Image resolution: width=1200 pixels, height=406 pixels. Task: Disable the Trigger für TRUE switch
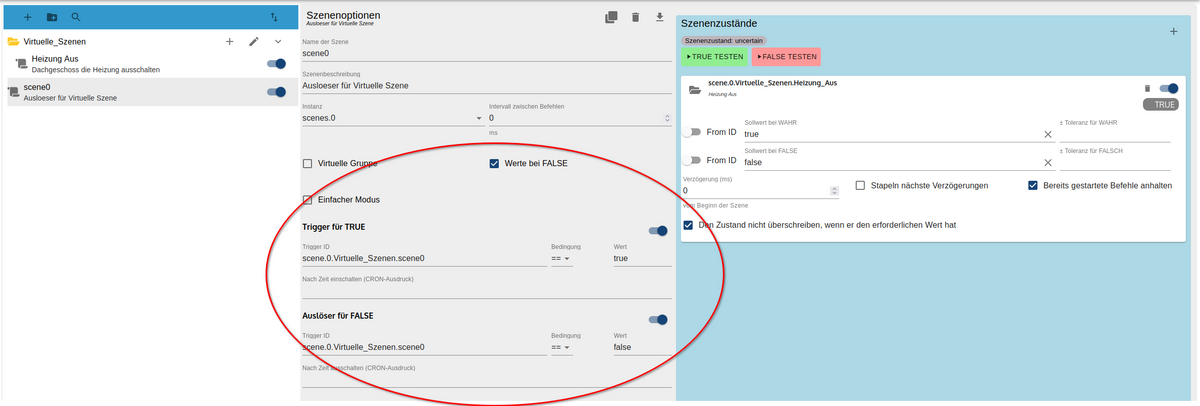tap(658, 231)
